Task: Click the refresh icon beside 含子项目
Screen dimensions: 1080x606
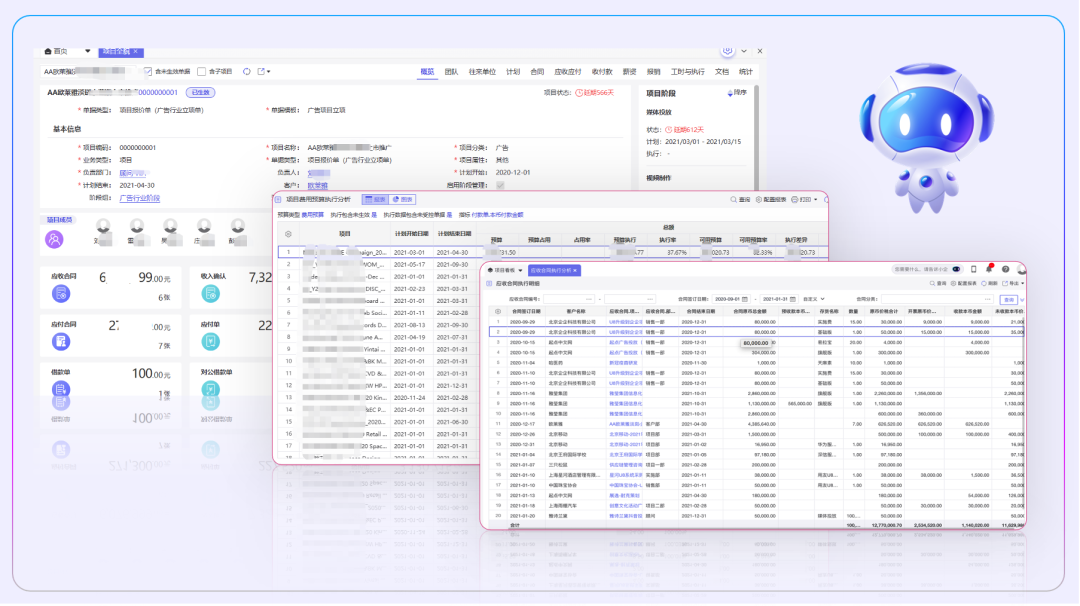Action: tap(246, 72)
